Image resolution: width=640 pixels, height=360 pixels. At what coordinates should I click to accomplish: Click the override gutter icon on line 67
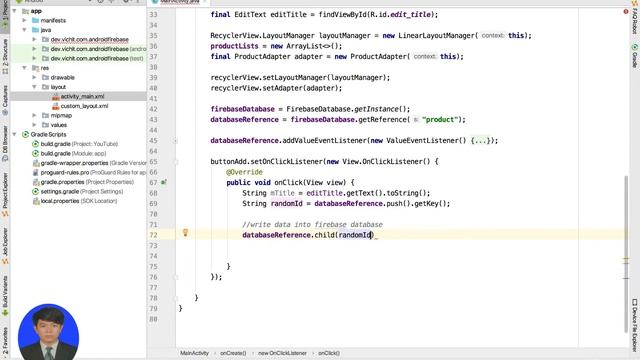pyautogui.click(x=164, y=182)
